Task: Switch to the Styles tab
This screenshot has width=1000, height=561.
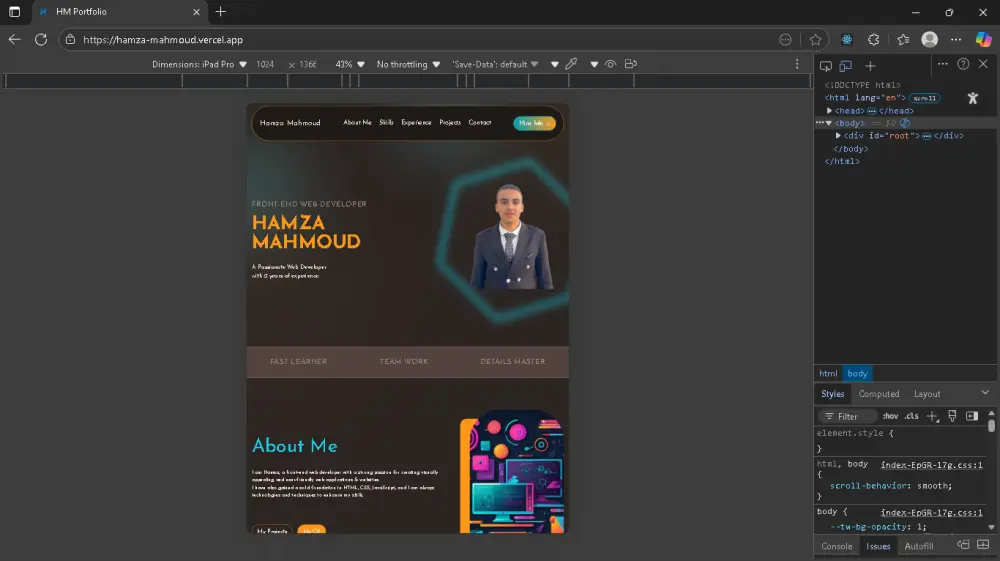Action: [832, 394]
